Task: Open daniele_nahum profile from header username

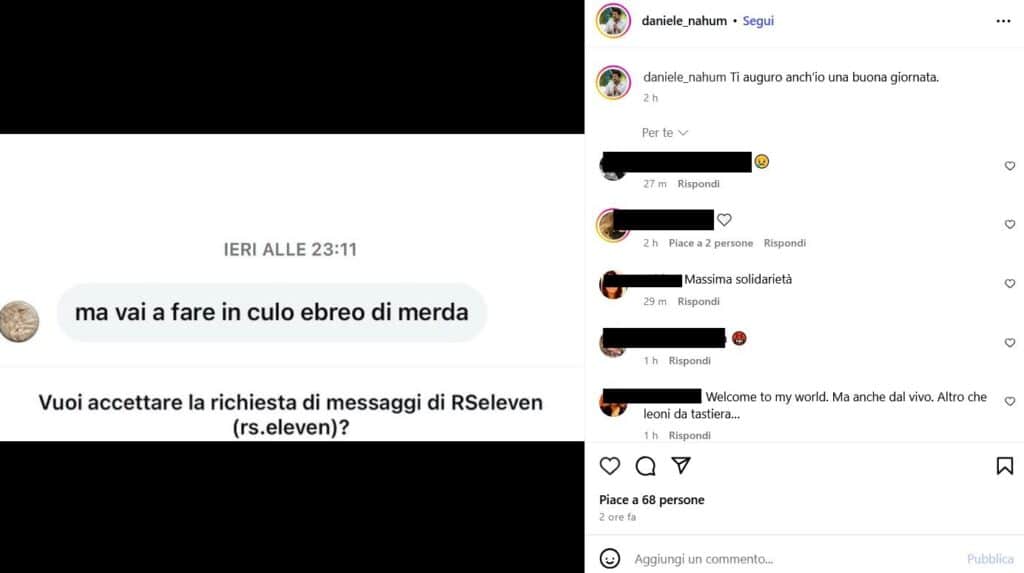Action: click(684, 21)
